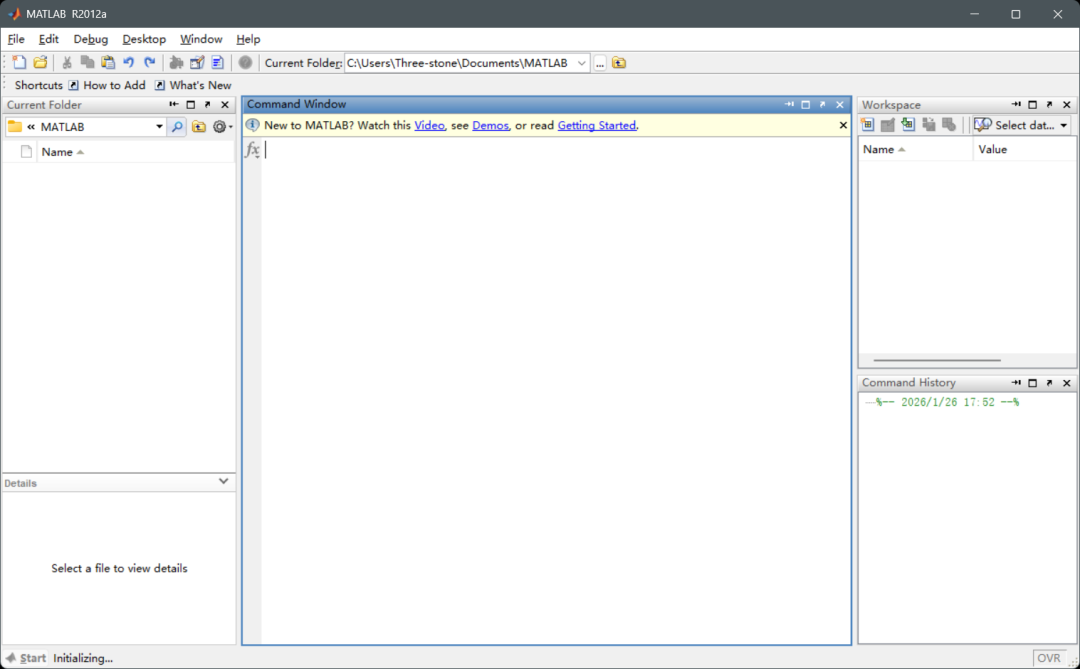The height and width of the screenshot is (669, 1080).
Task: Expand the MATLAB folder address dropdown arrow
Action: coord(159,127)
